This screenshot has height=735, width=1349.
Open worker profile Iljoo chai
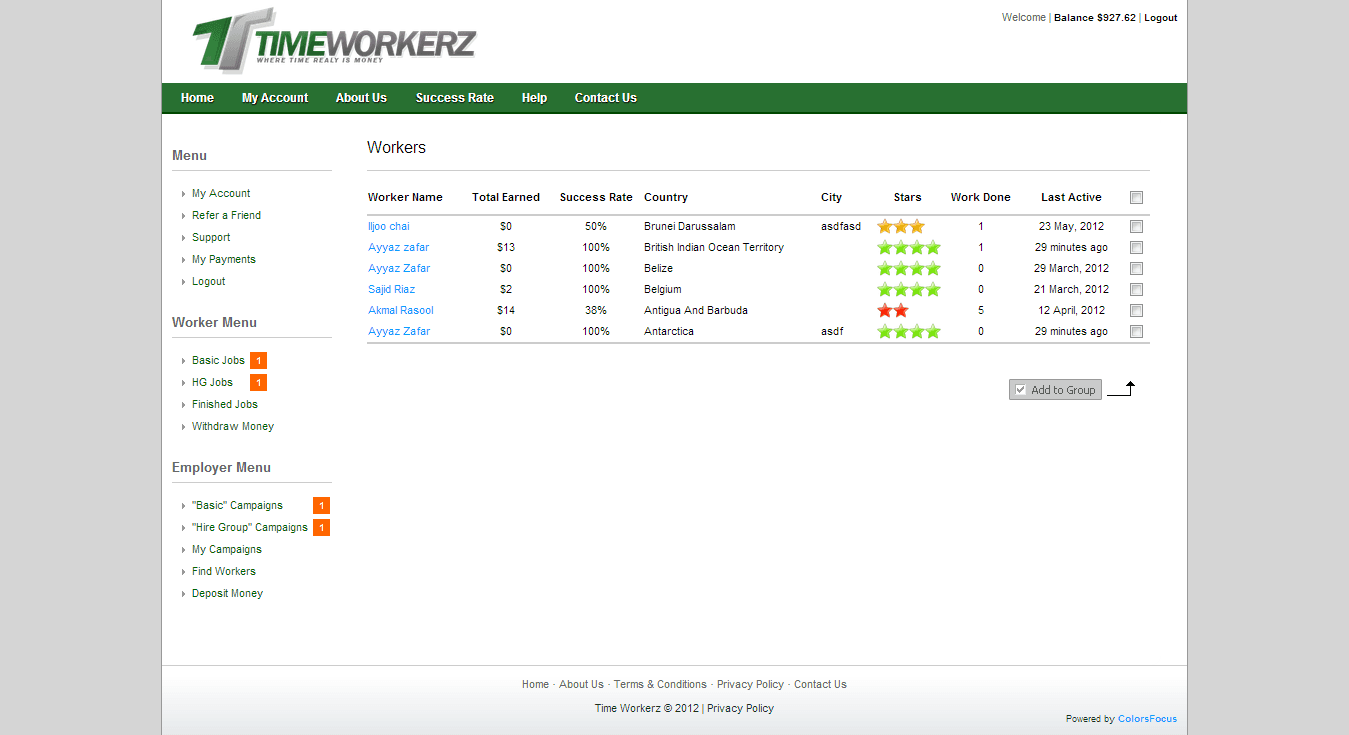(389, 227)
